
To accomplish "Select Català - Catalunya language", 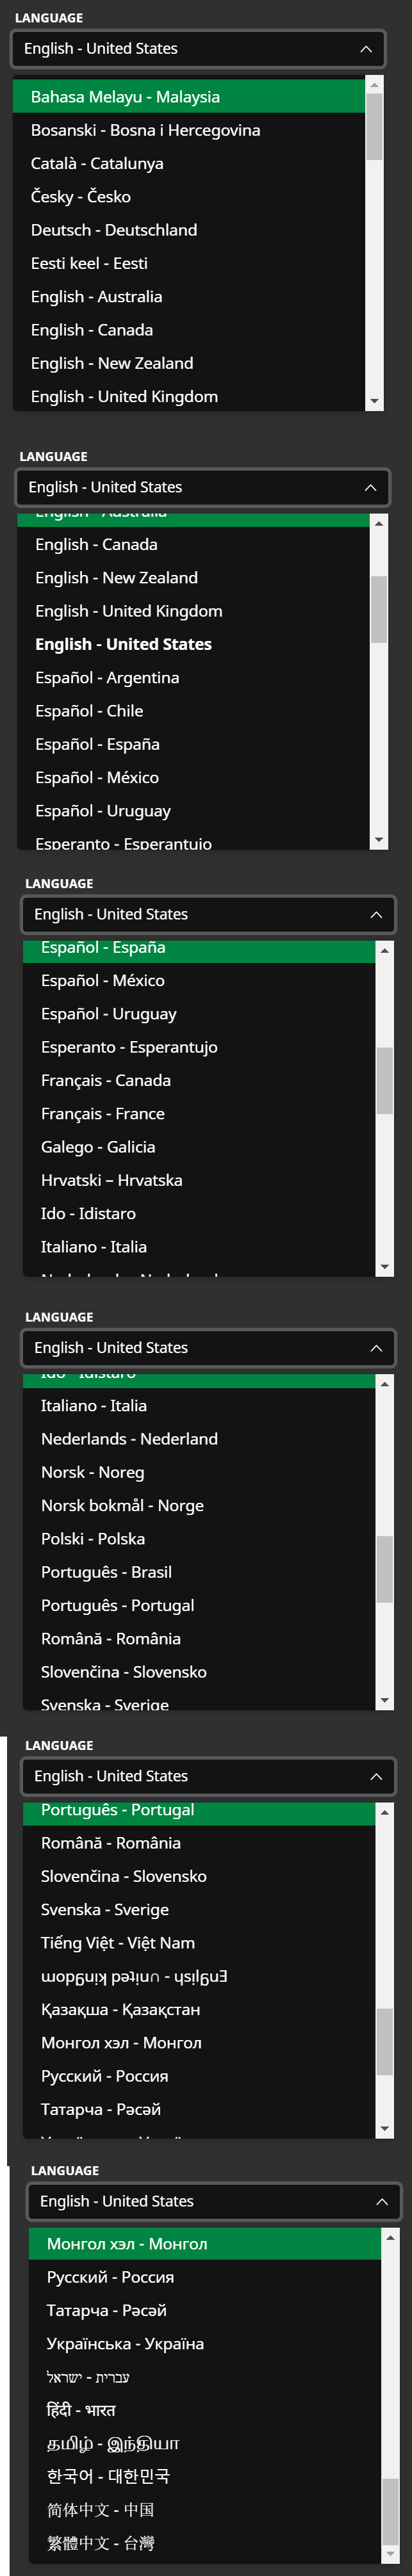I will (189, 163).
